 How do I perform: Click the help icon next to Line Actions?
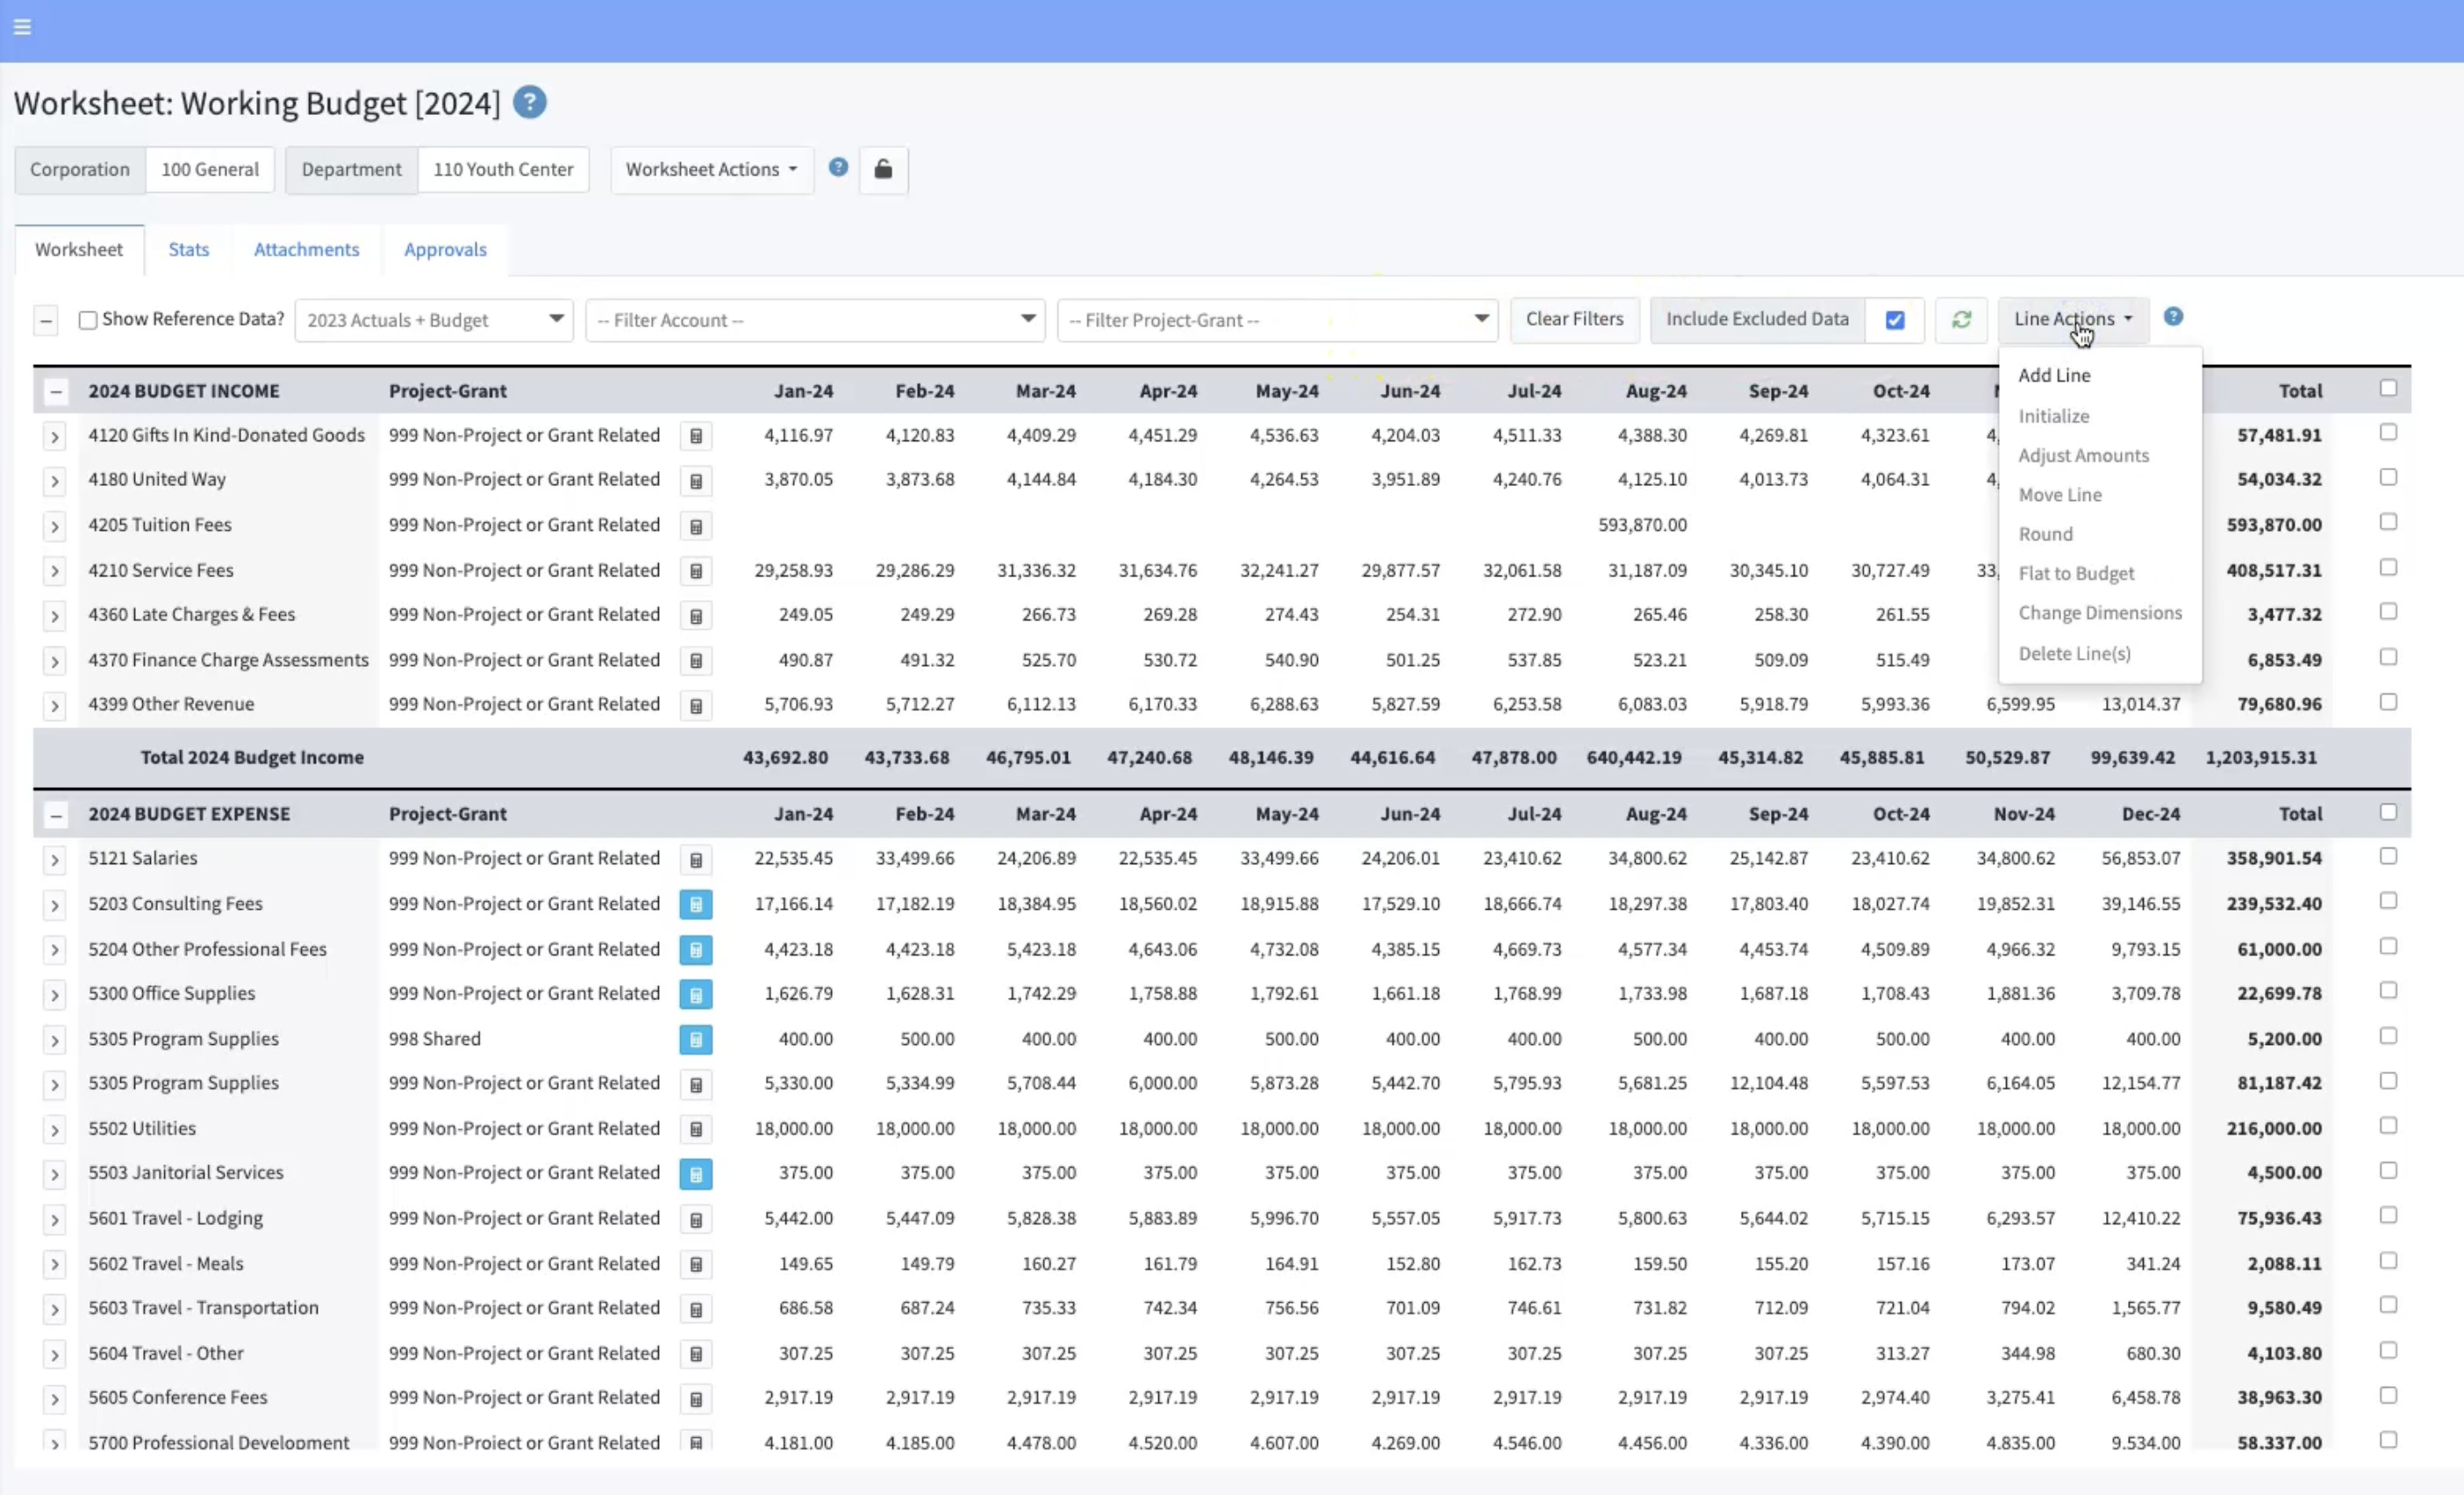point(2173,317)
